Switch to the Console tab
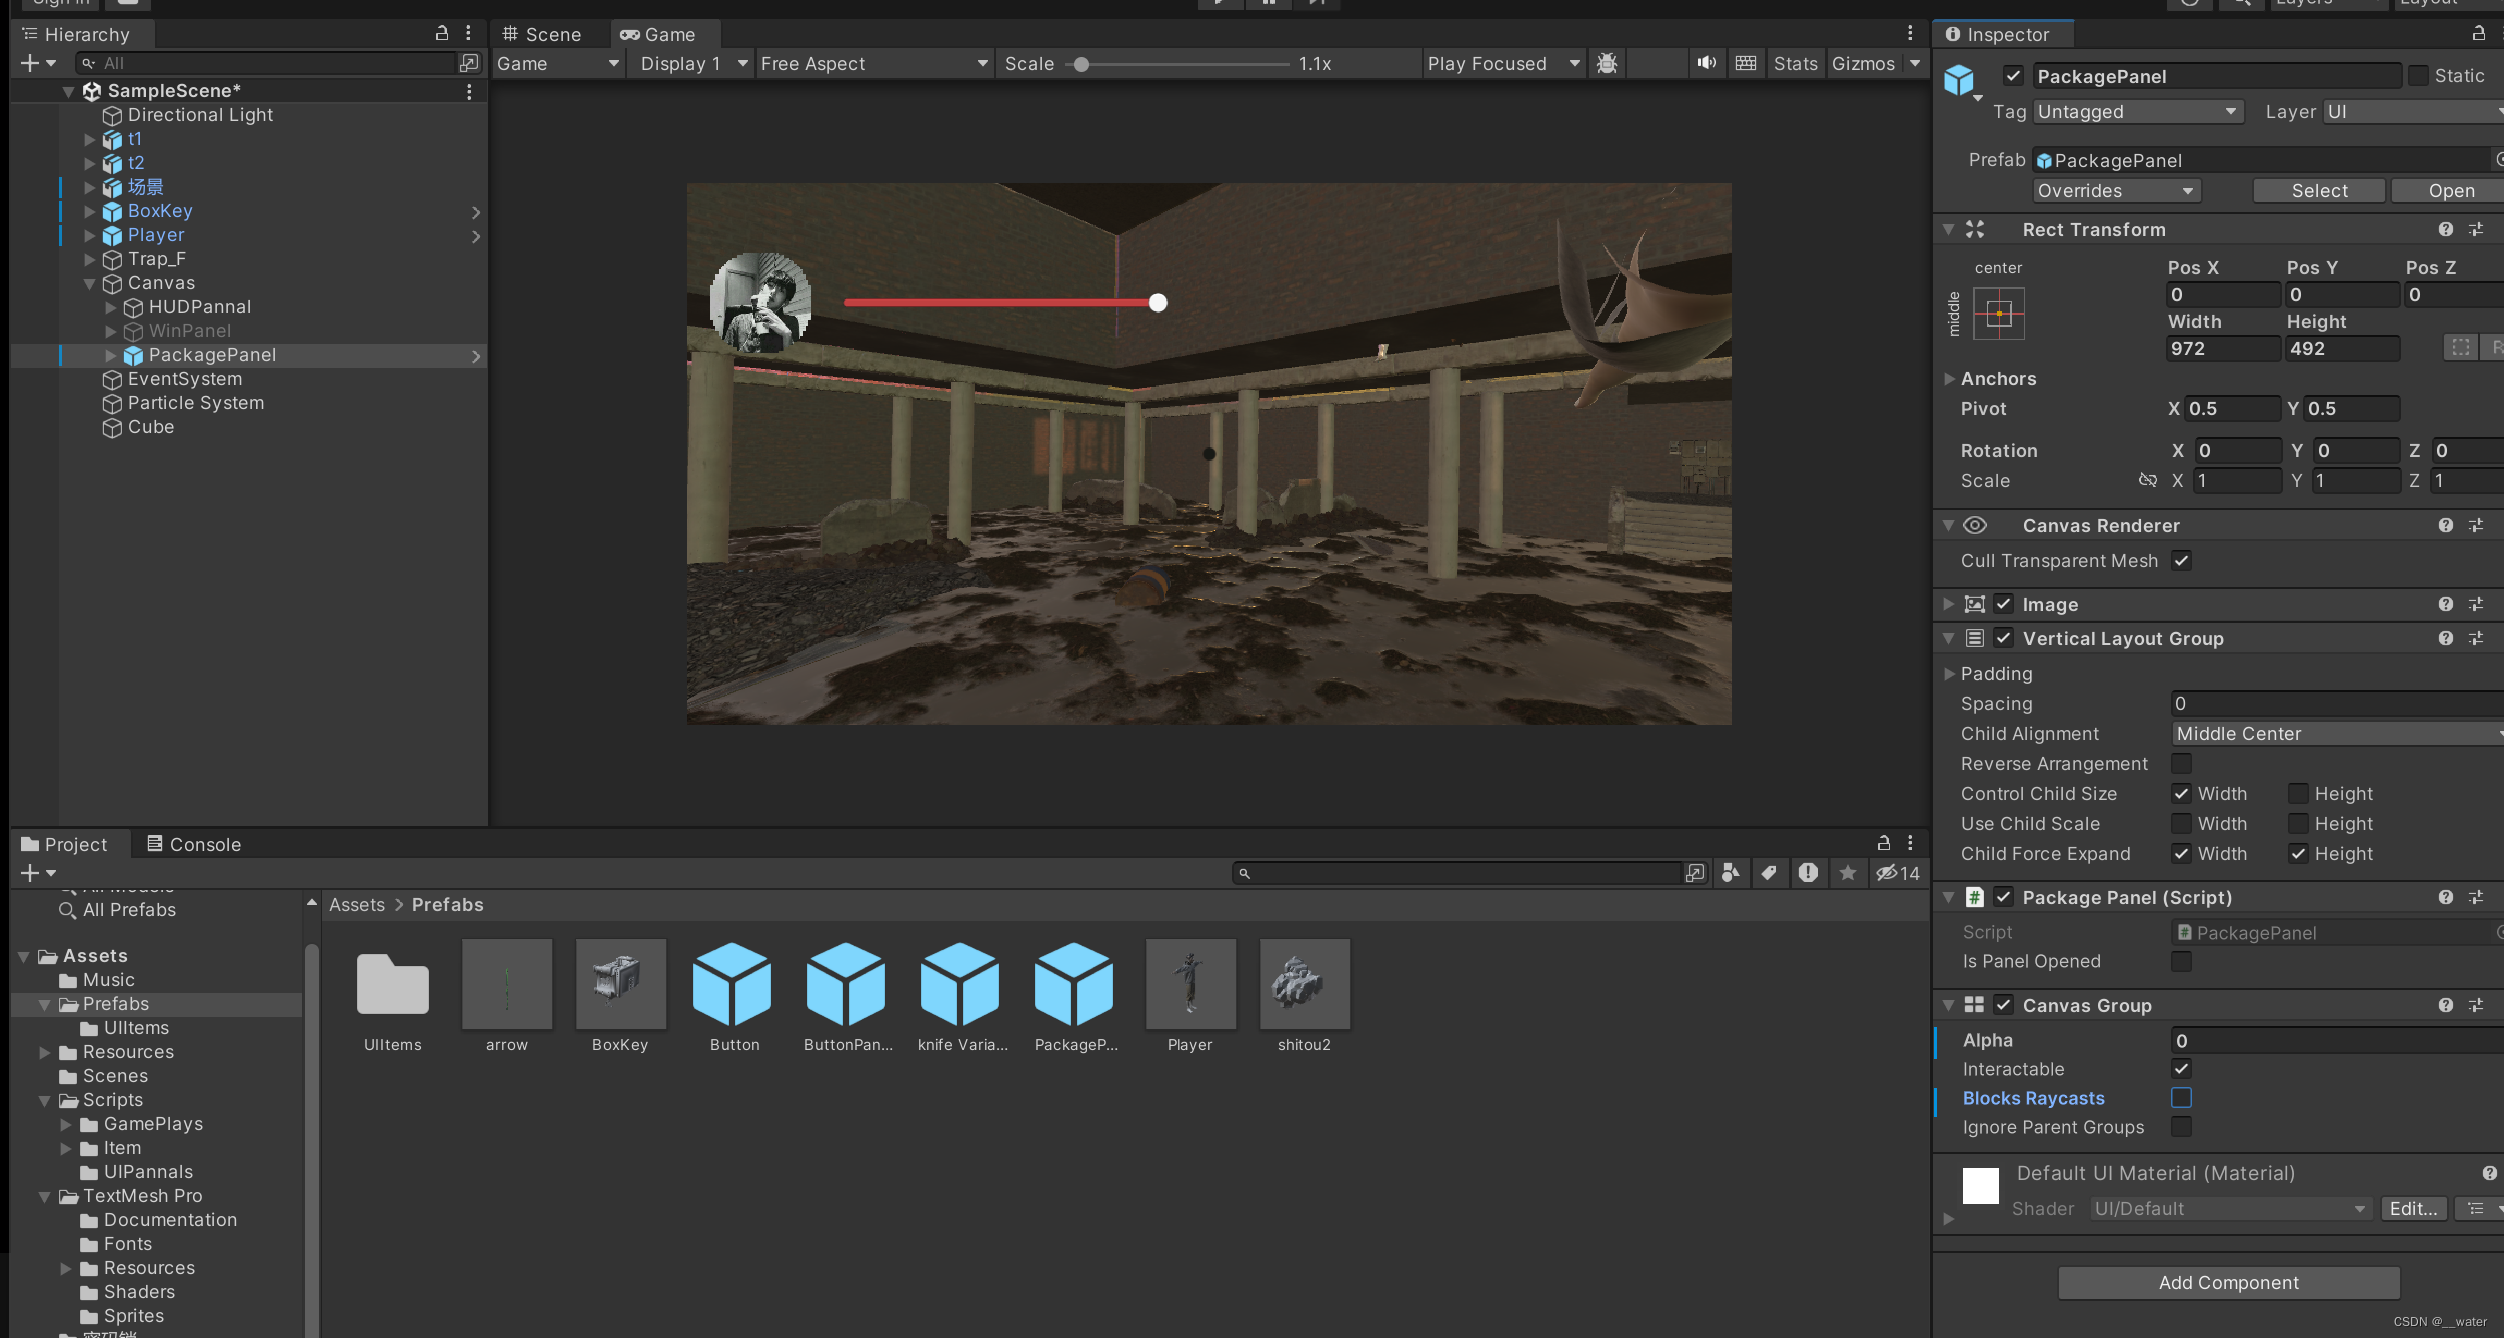 point(194,844)
